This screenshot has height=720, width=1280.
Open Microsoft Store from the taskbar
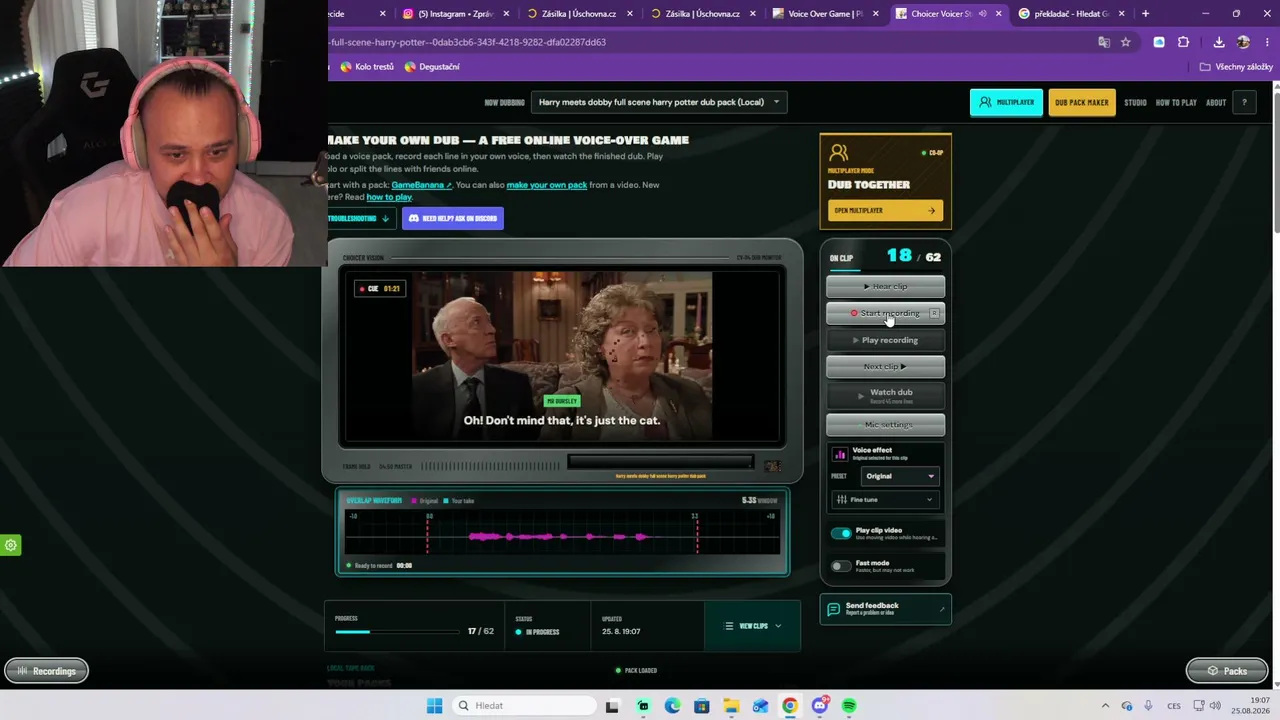point(701,706)
